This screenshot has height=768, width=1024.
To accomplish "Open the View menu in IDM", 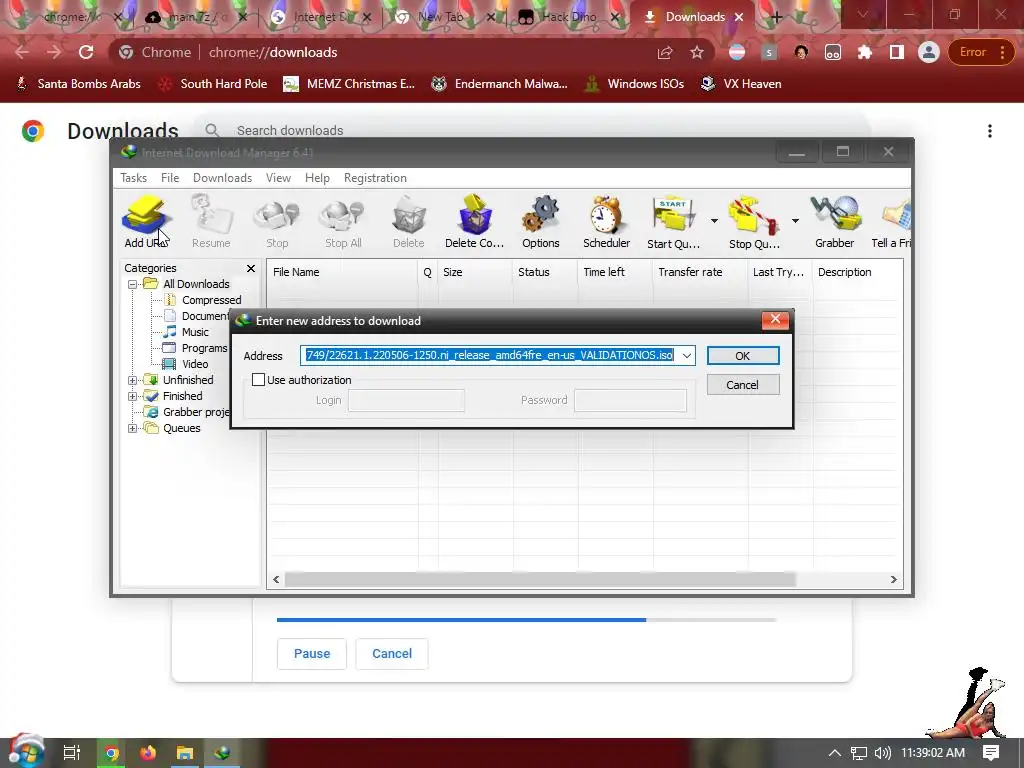I will coord(278,178).
